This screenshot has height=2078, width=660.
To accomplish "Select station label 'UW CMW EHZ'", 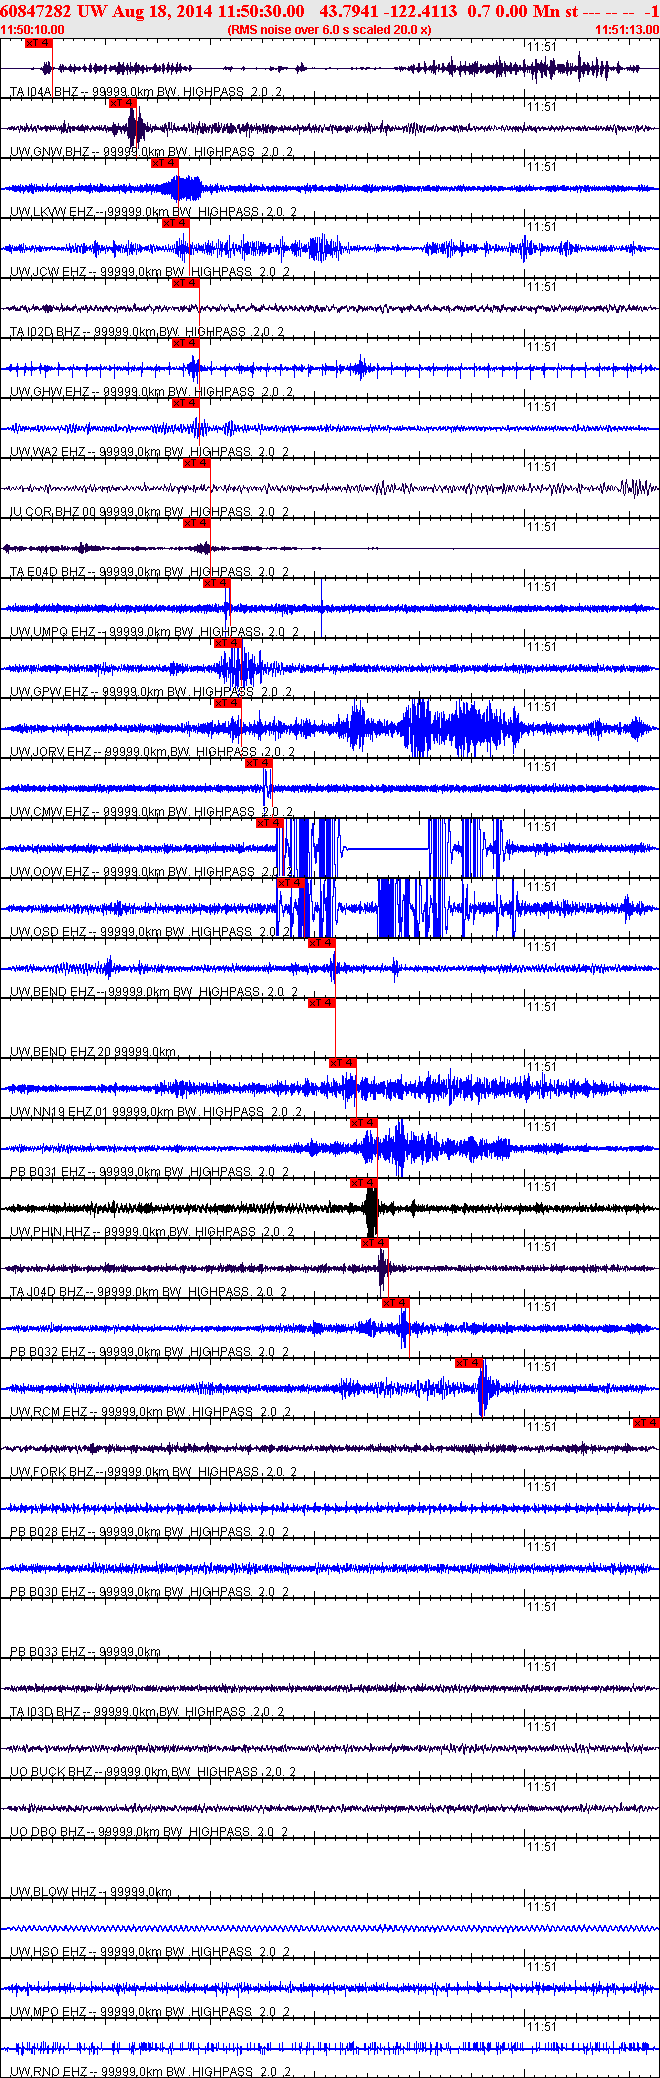I will pyautogui.click(x=50, y=812).
